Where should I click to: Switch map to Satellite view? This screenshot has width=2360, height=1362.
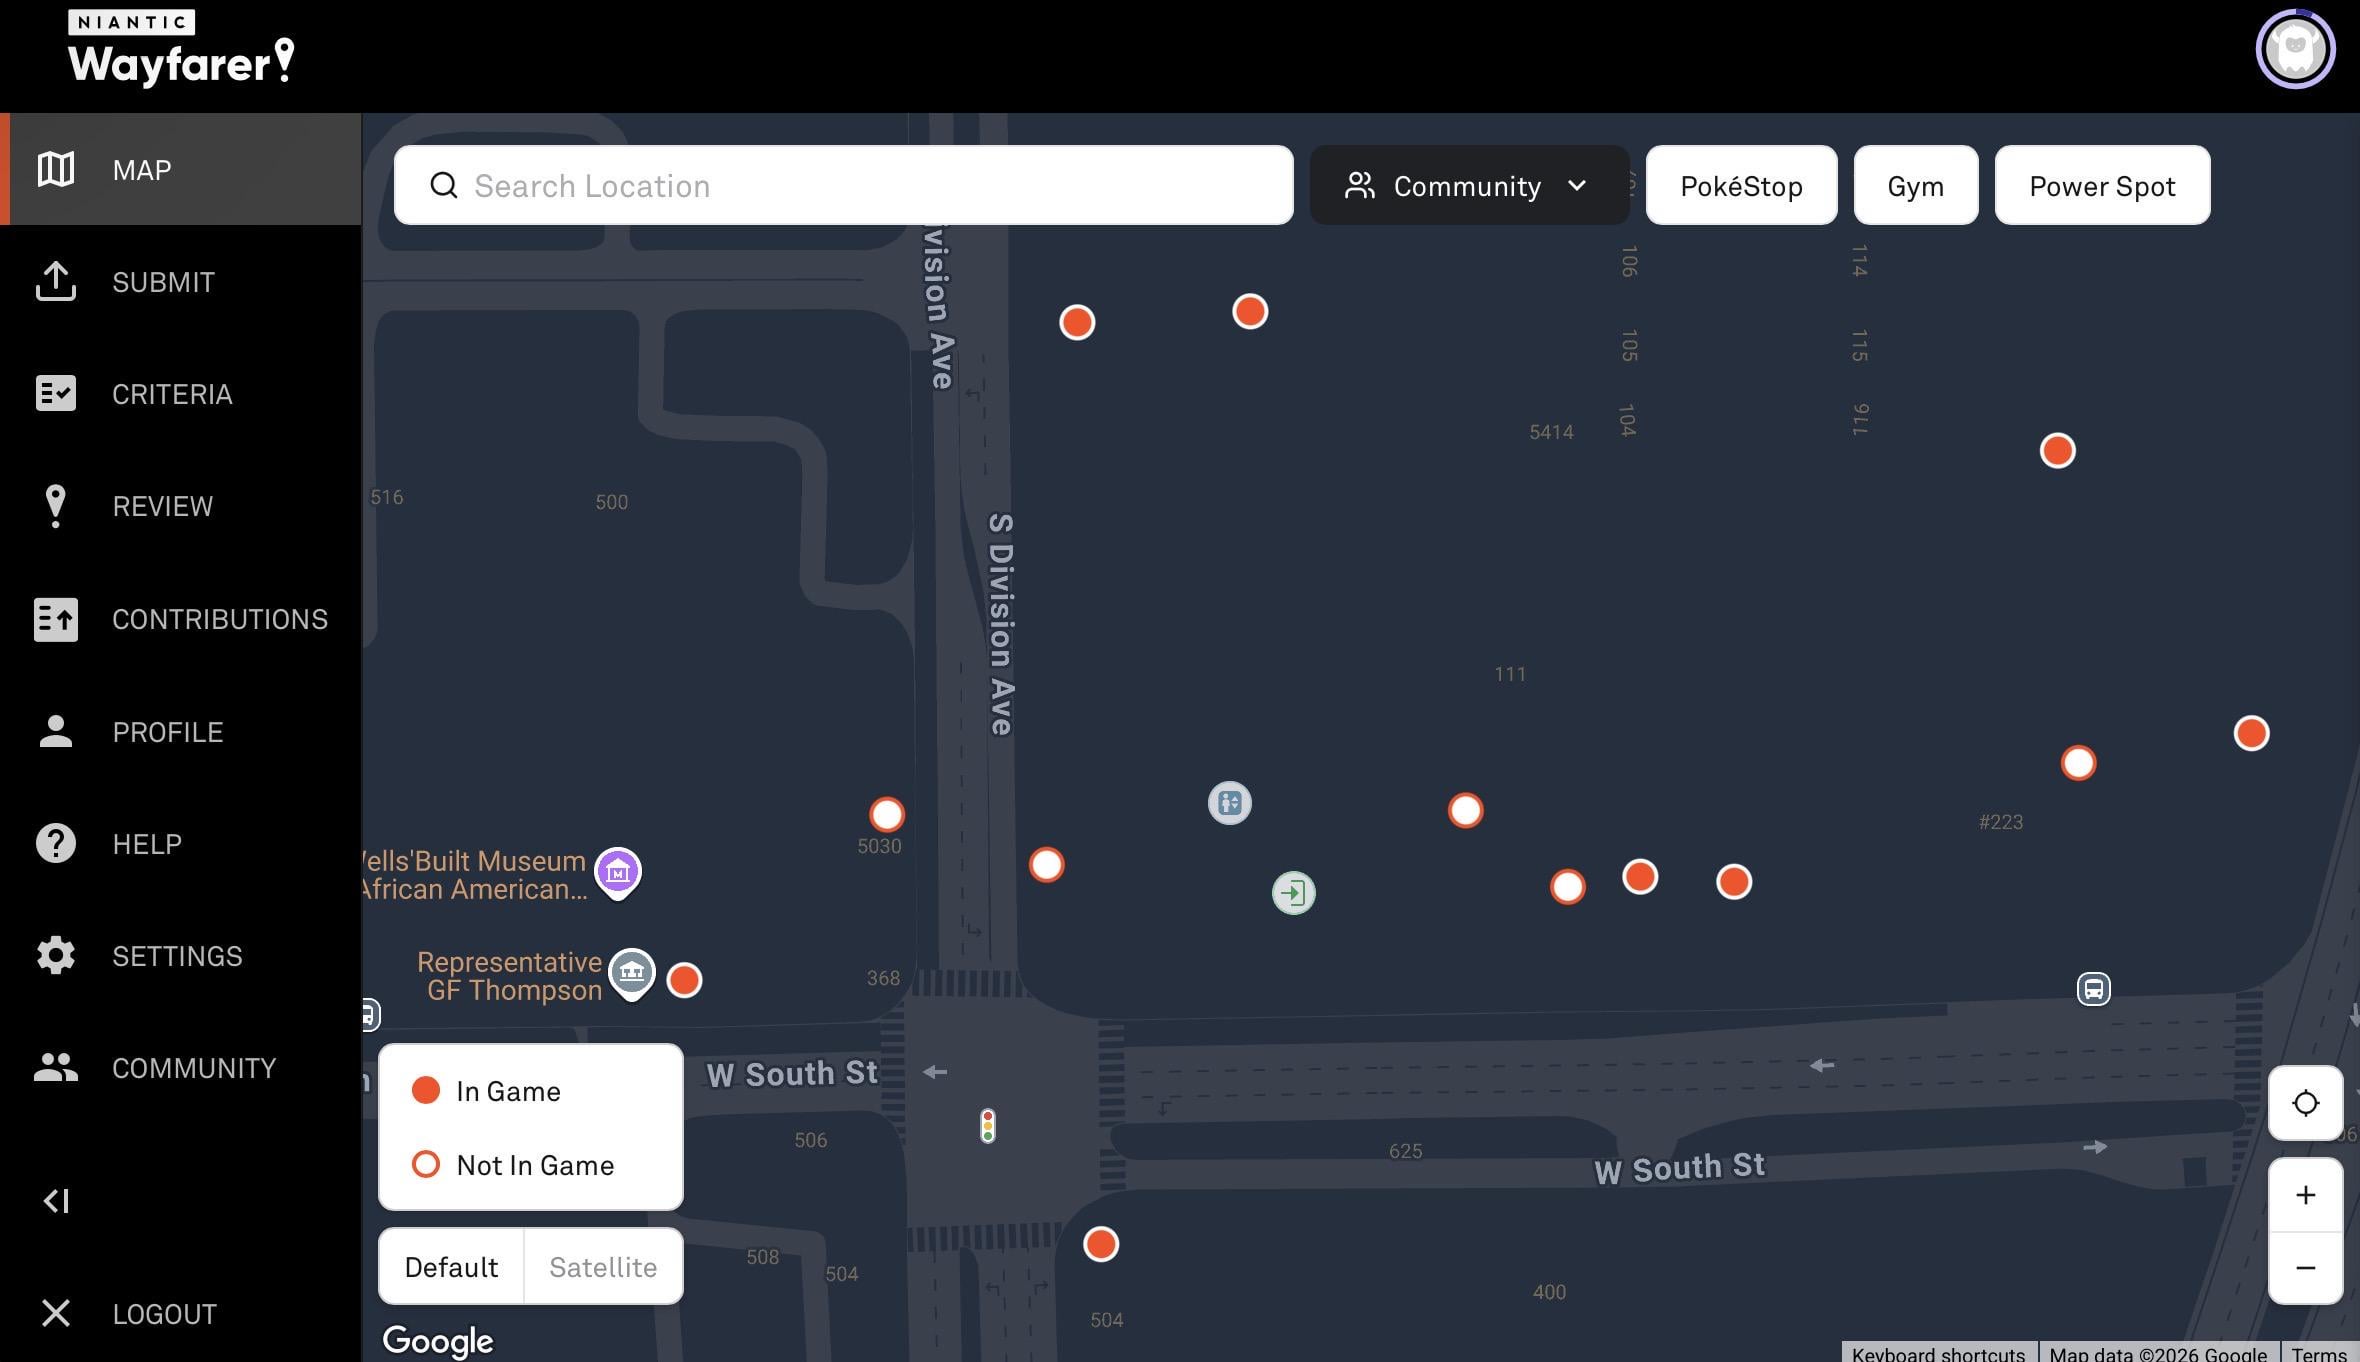point(603,1267)
